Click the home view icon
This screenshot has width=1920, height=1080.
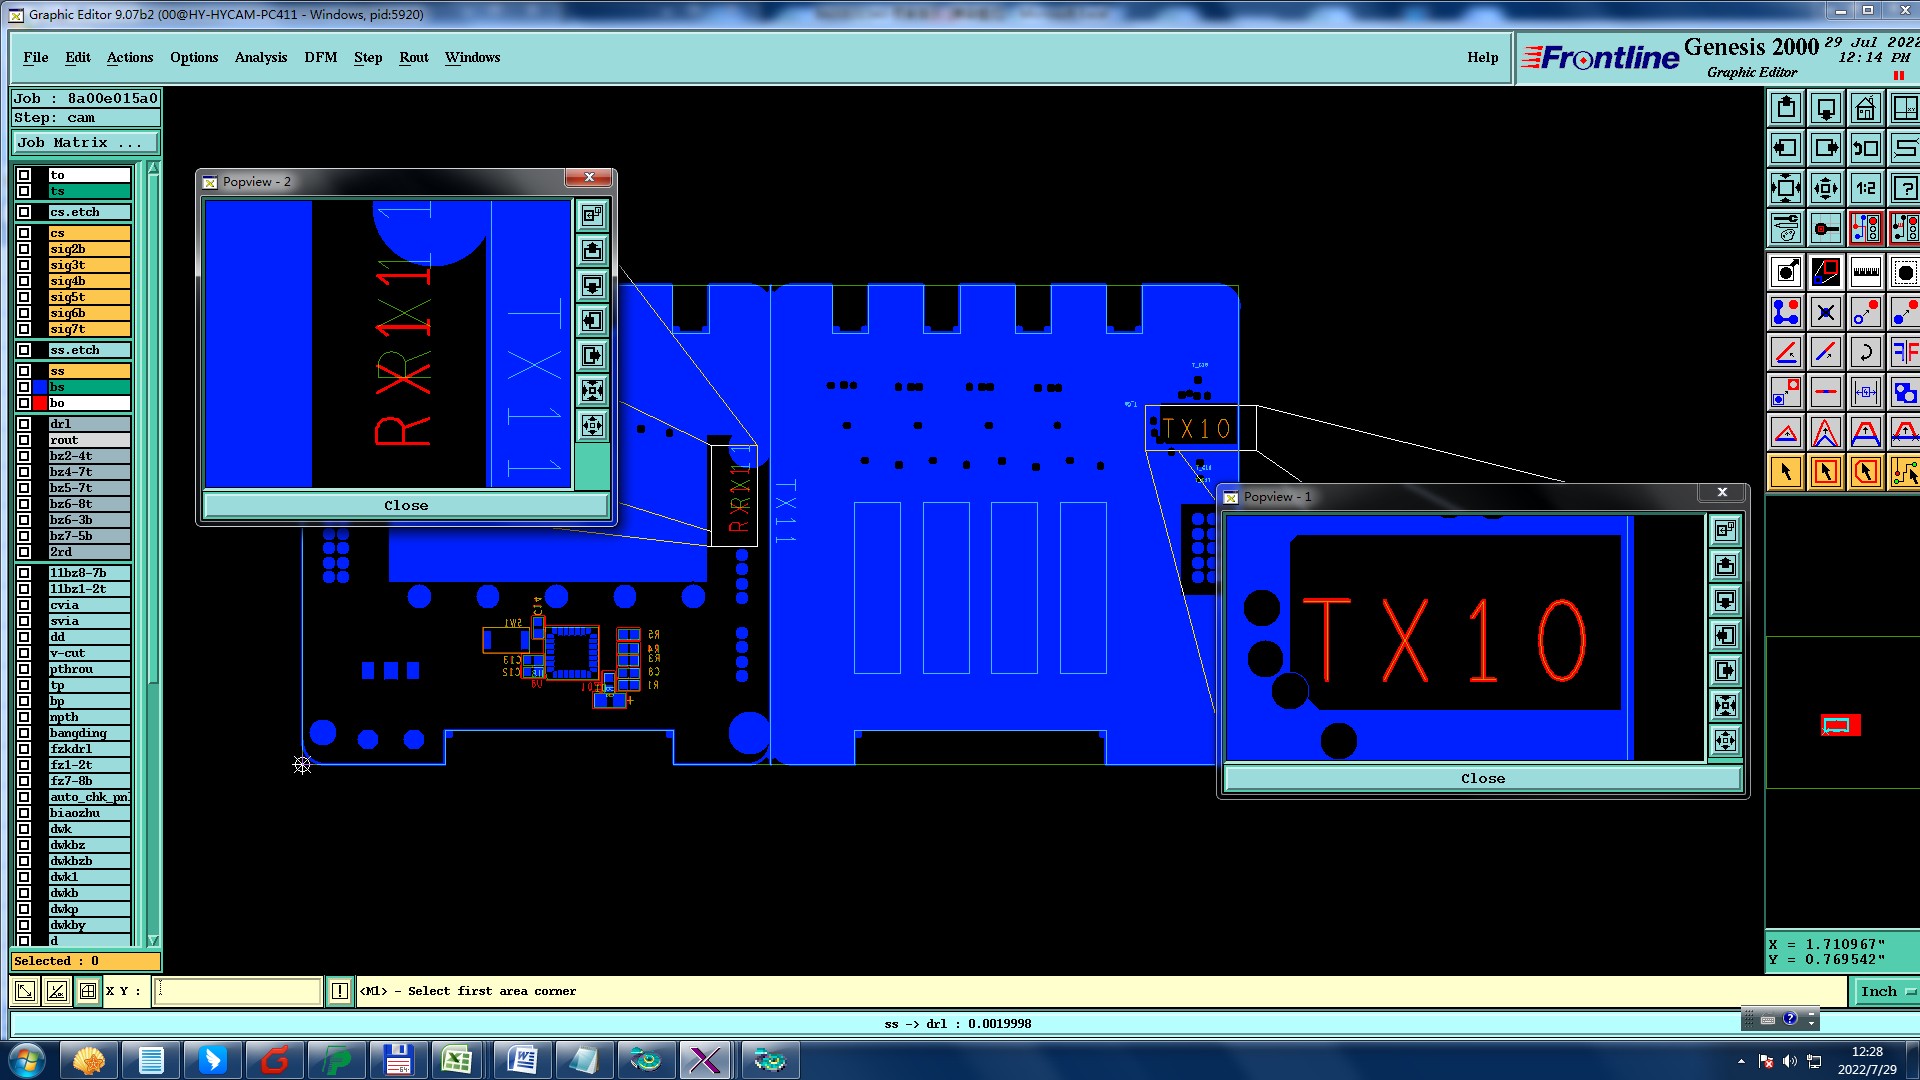(x=1865, y=108)
